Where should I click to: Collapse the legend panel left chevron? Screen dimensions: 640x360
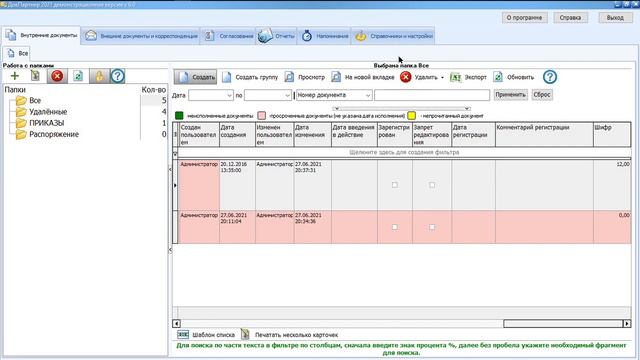(x=336, y=109)
